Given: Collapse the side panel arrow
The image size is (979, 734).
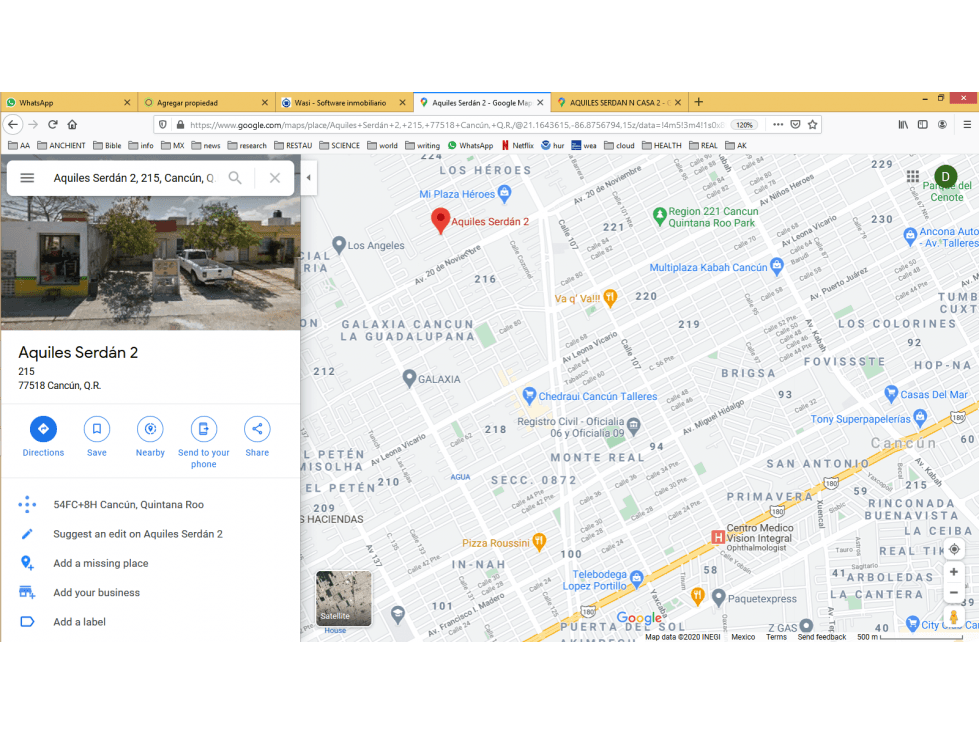Looking at the screenshot, I should pyautogui.click(x=308, y=177).
